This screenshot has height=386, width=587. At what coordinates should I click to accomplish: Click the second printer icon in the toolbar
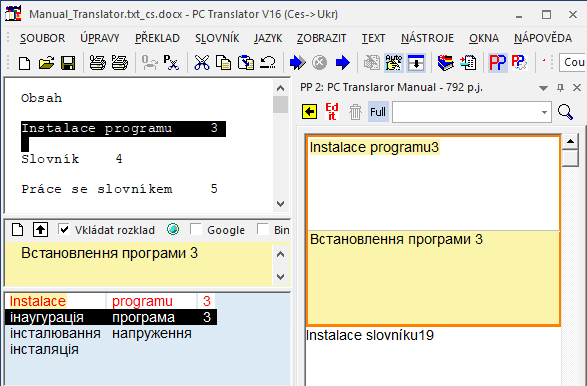tap(120, 63)
